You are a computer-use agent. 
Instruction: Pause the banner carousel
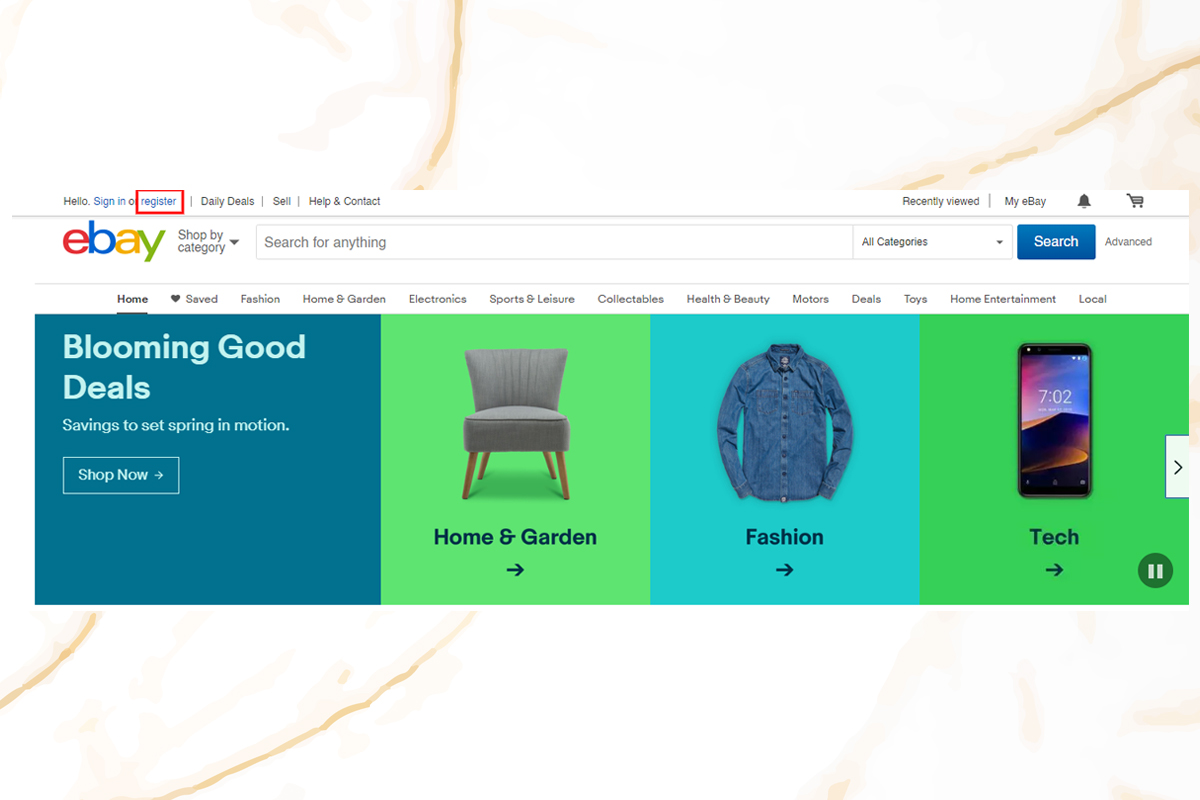(x=1155, y=571)
